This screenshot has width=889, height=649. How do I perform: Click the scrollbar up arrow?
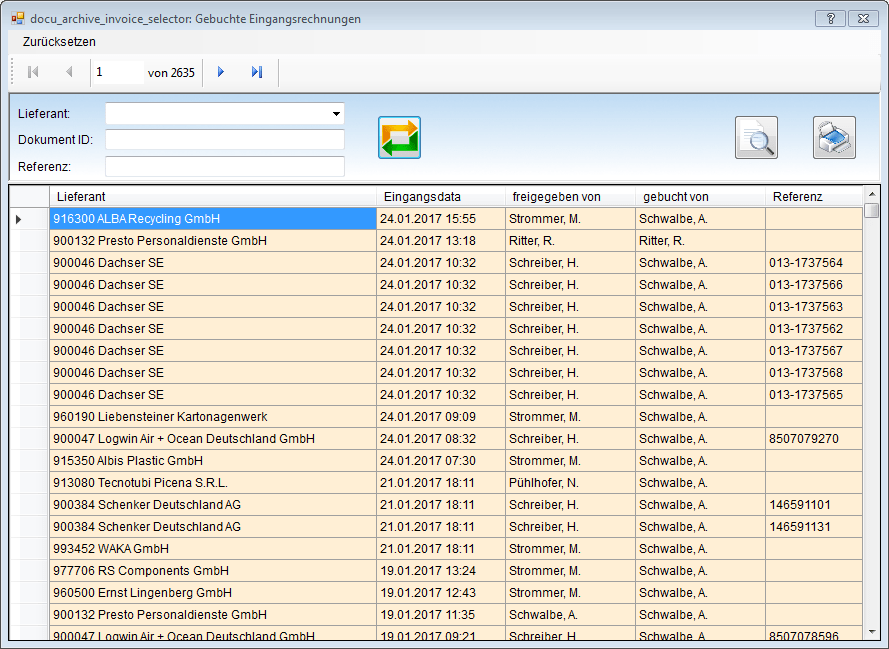pyautogui.click(x=871, y=194)
